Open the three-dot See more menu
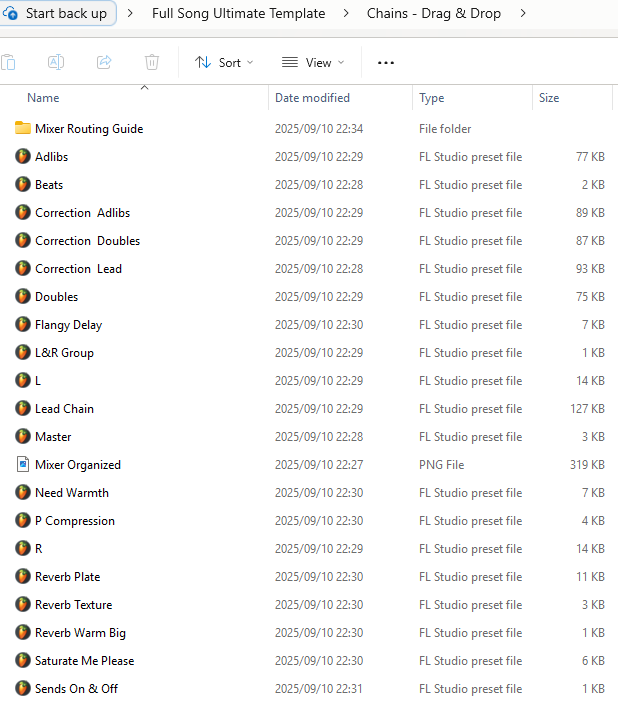Viewport: 618px width, 708px height. coord(386,63)
